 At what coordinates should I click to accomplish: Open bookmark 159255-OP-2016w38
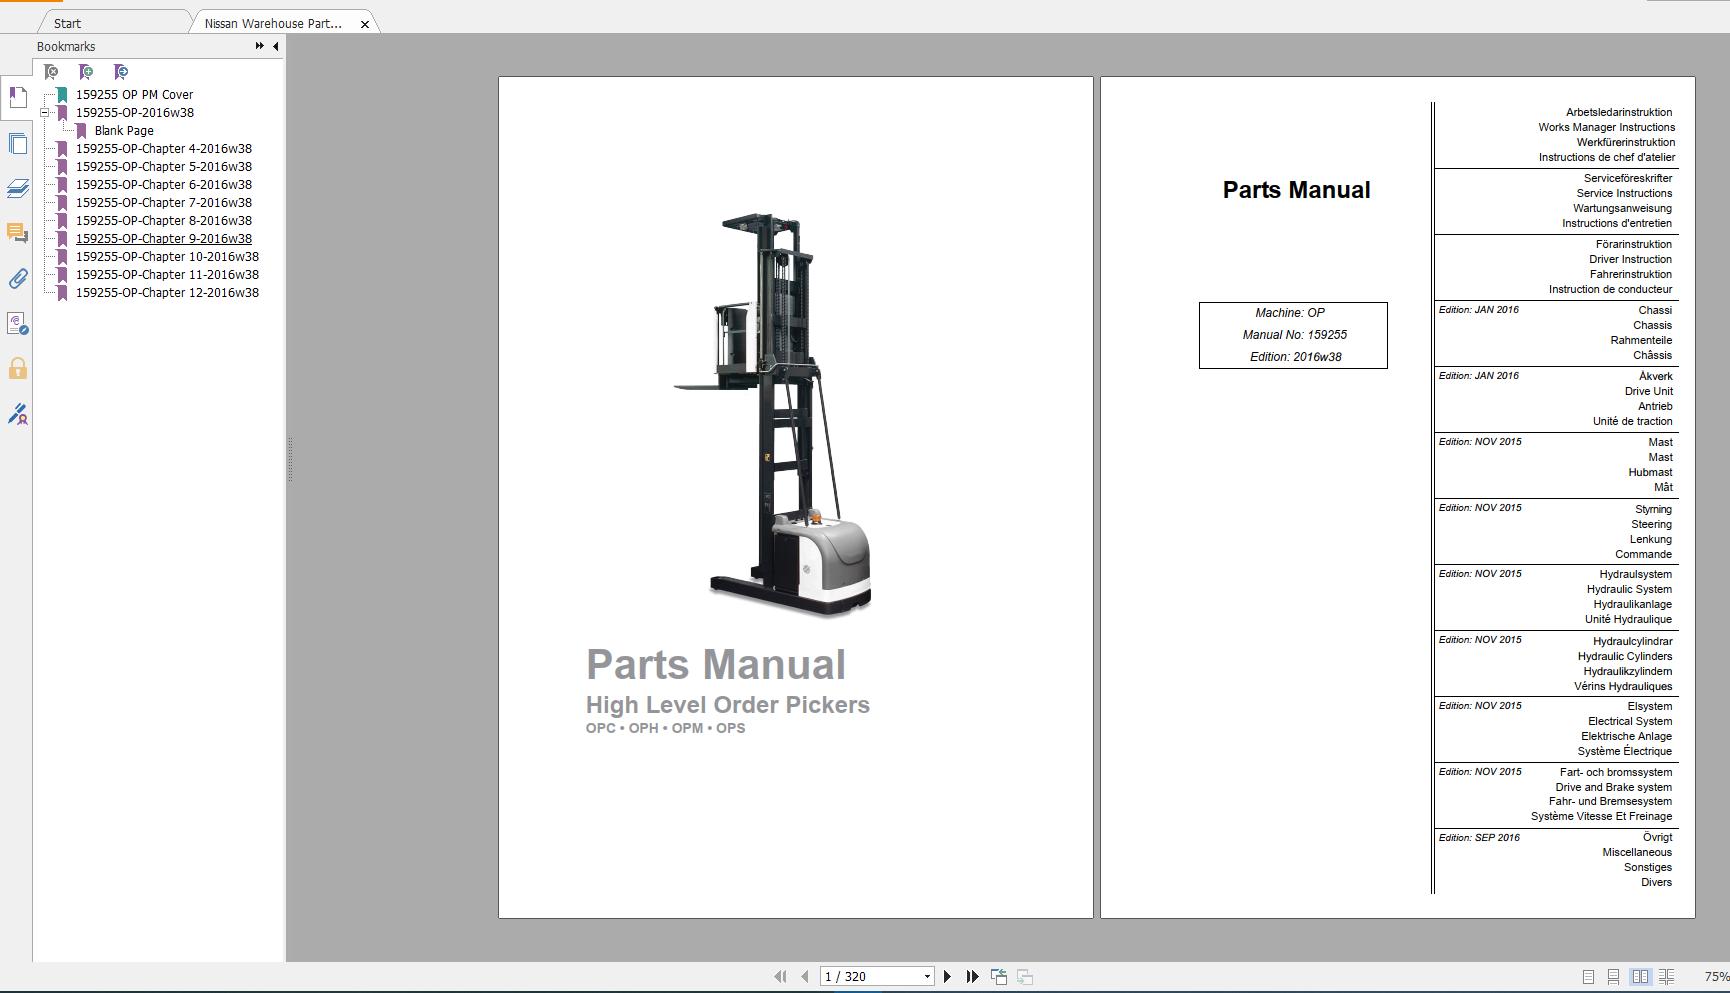[135, 113]
